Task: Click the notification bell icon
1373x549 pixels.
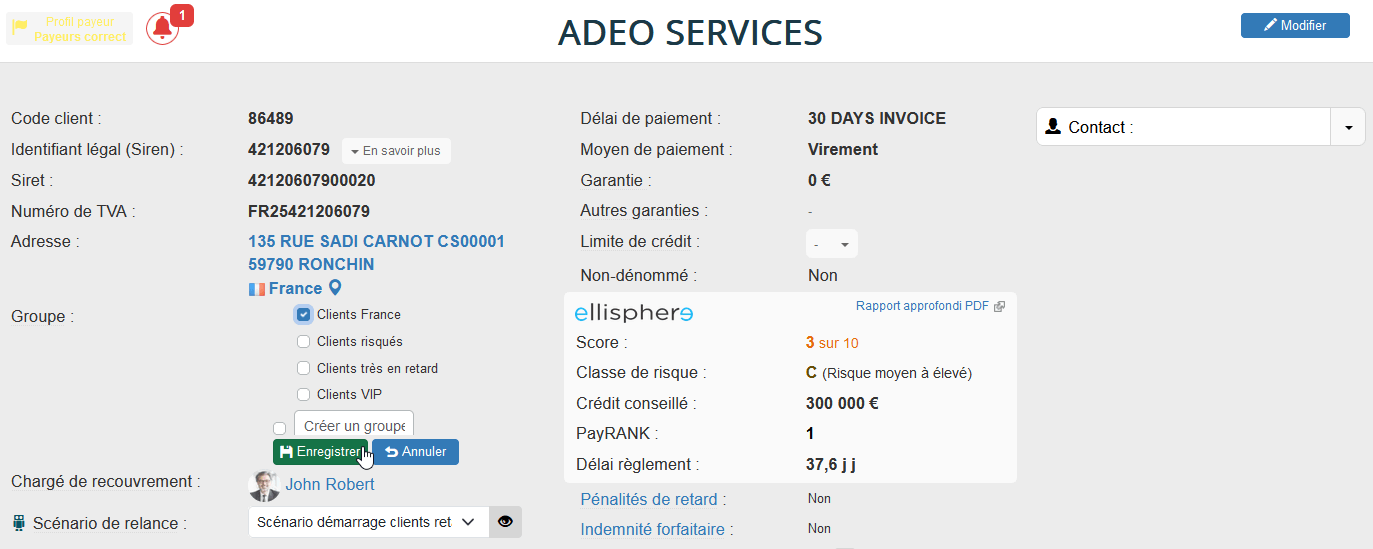Action: coord(162,29)
